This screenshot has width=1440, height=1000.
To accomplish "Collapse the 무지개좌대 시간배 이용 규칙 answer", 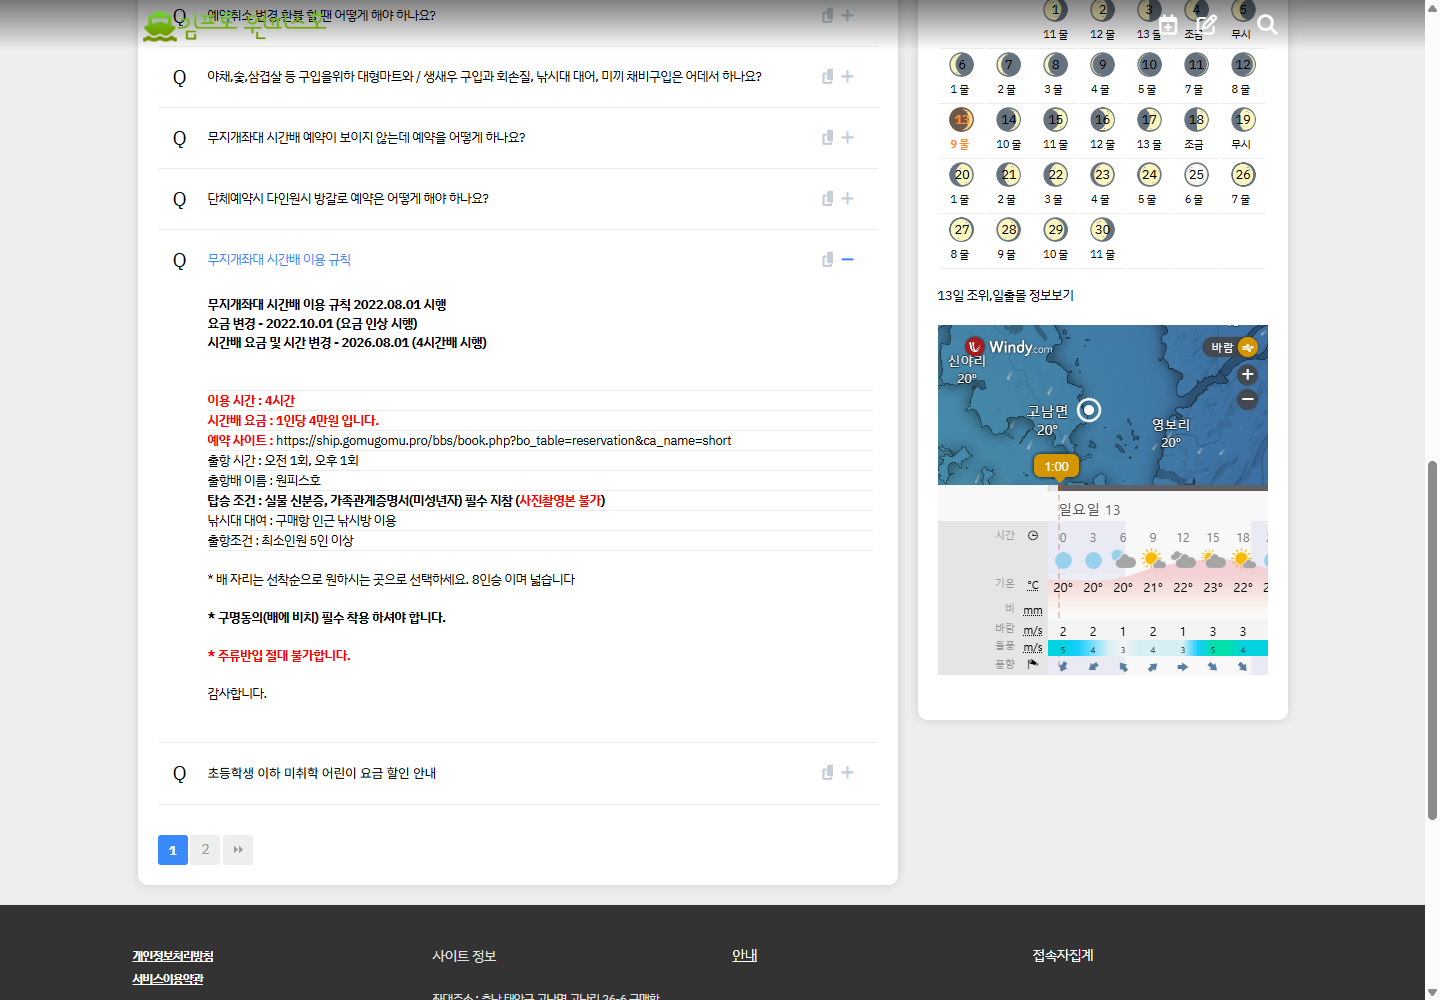I will pyautogui.click(x=847, y=260).
